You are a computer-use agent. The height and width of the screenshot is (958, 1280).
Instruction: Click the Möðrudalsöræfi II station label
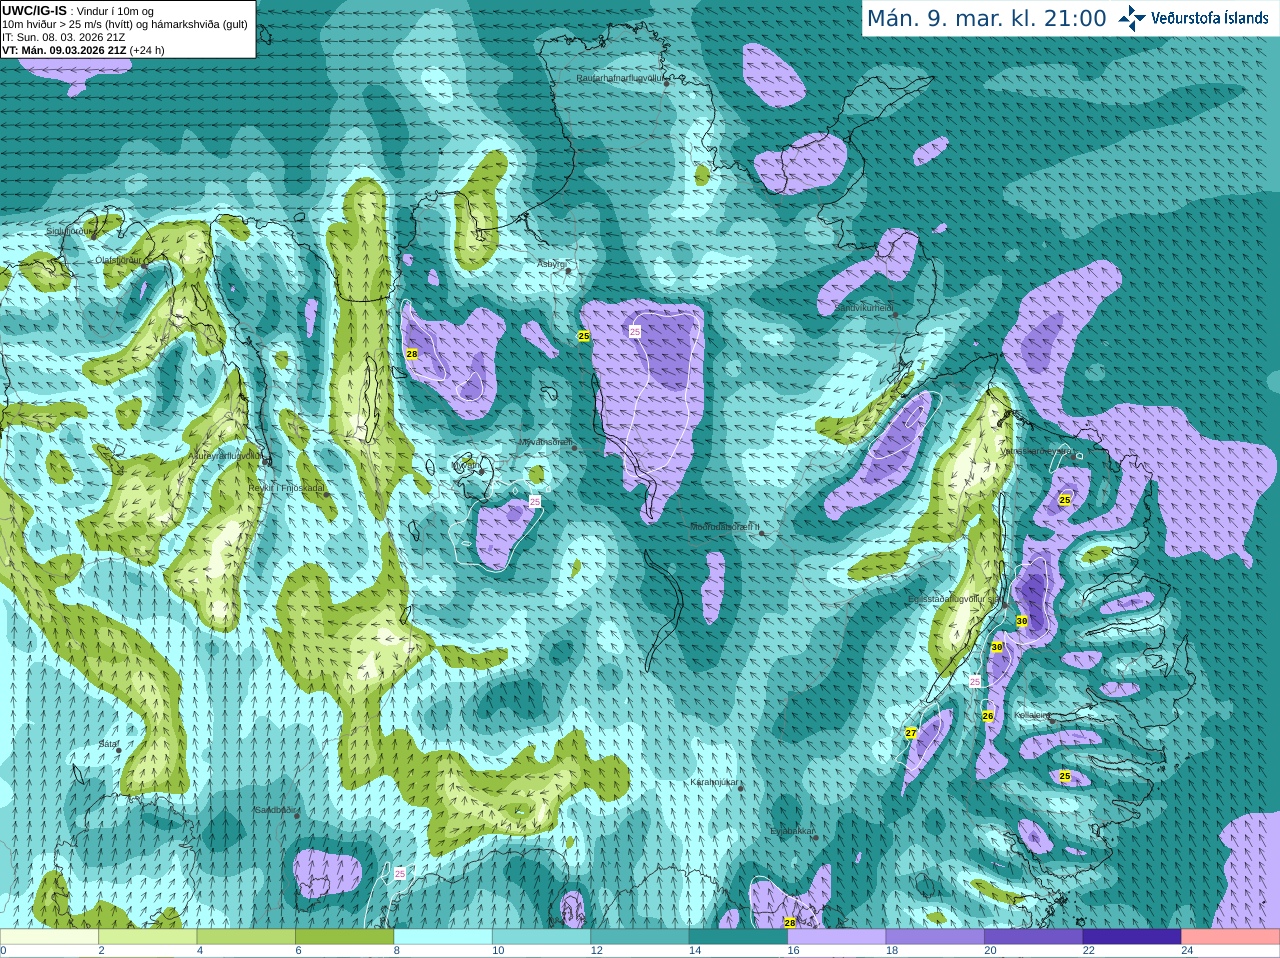(x=725, y=527)
